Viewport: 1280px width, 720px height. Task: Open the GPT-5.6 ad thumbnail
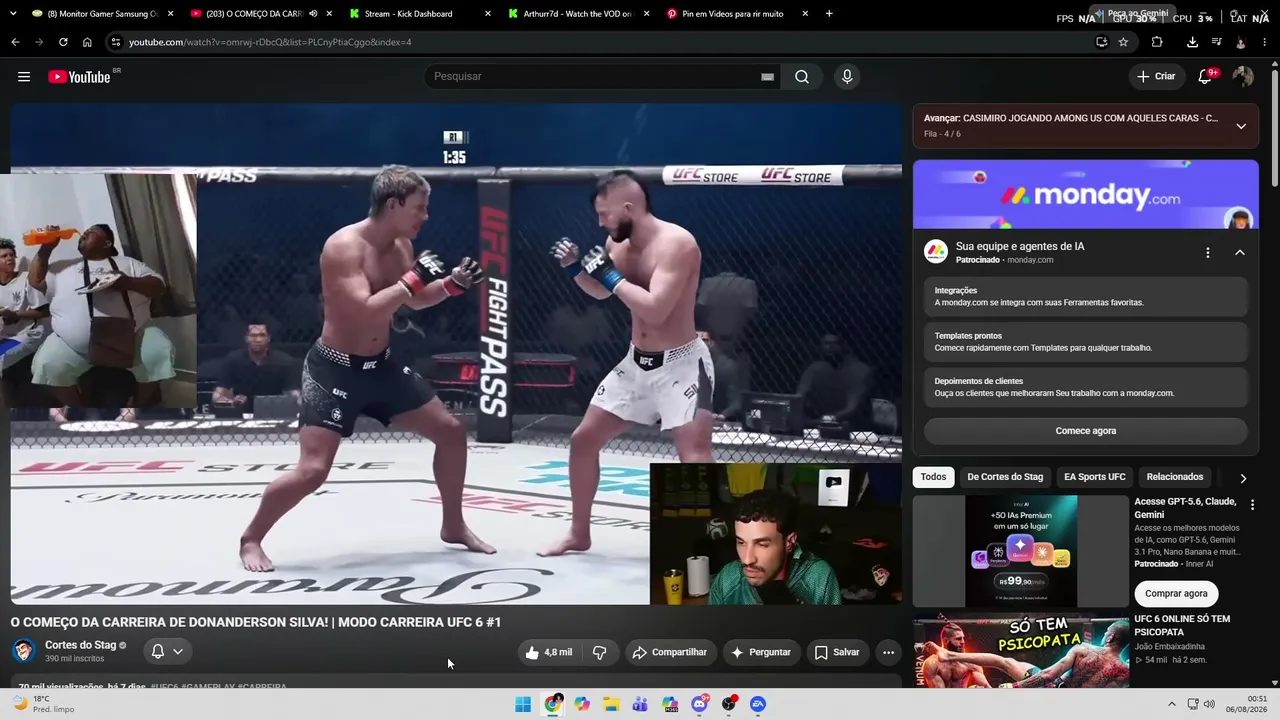pyautogui.click(x=1021, y=551)
